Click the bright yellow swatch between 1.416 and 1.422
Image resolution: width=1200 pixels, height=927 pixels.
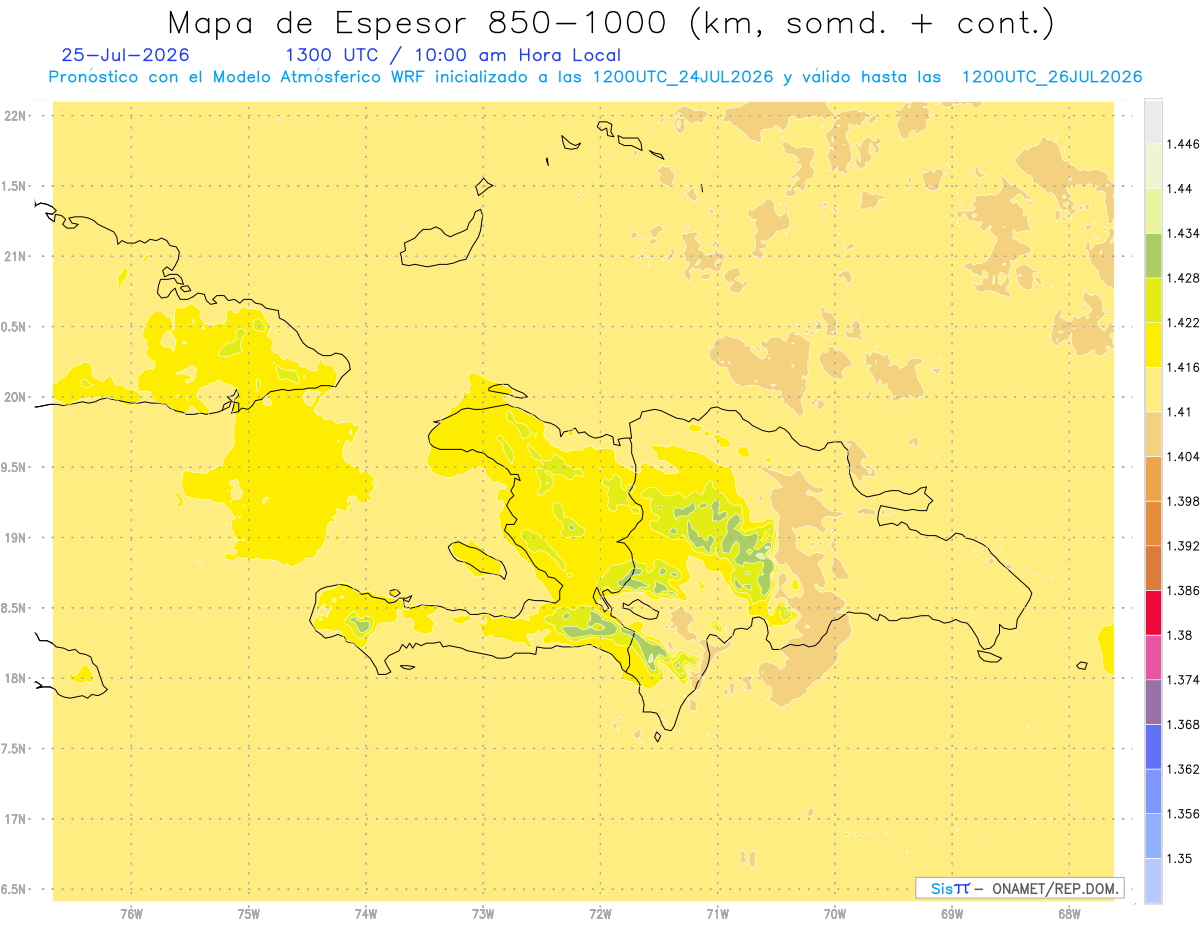point(1153,345)
